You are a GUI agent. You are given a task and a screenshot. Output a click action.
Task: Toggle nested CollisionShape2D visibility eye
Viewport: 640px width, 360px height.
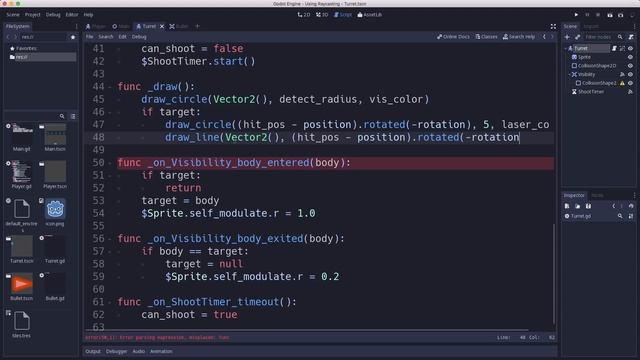click(631, 83)
